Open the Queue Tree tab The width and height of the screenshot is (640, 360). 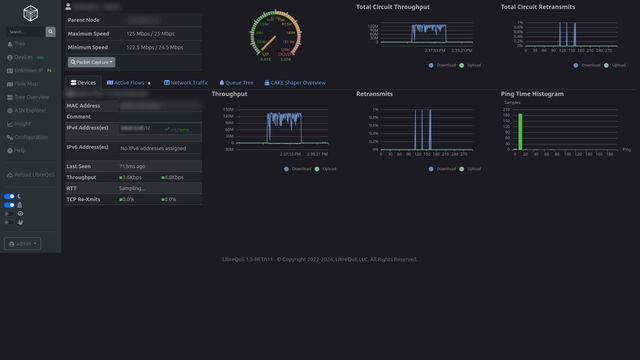[236, 82]
